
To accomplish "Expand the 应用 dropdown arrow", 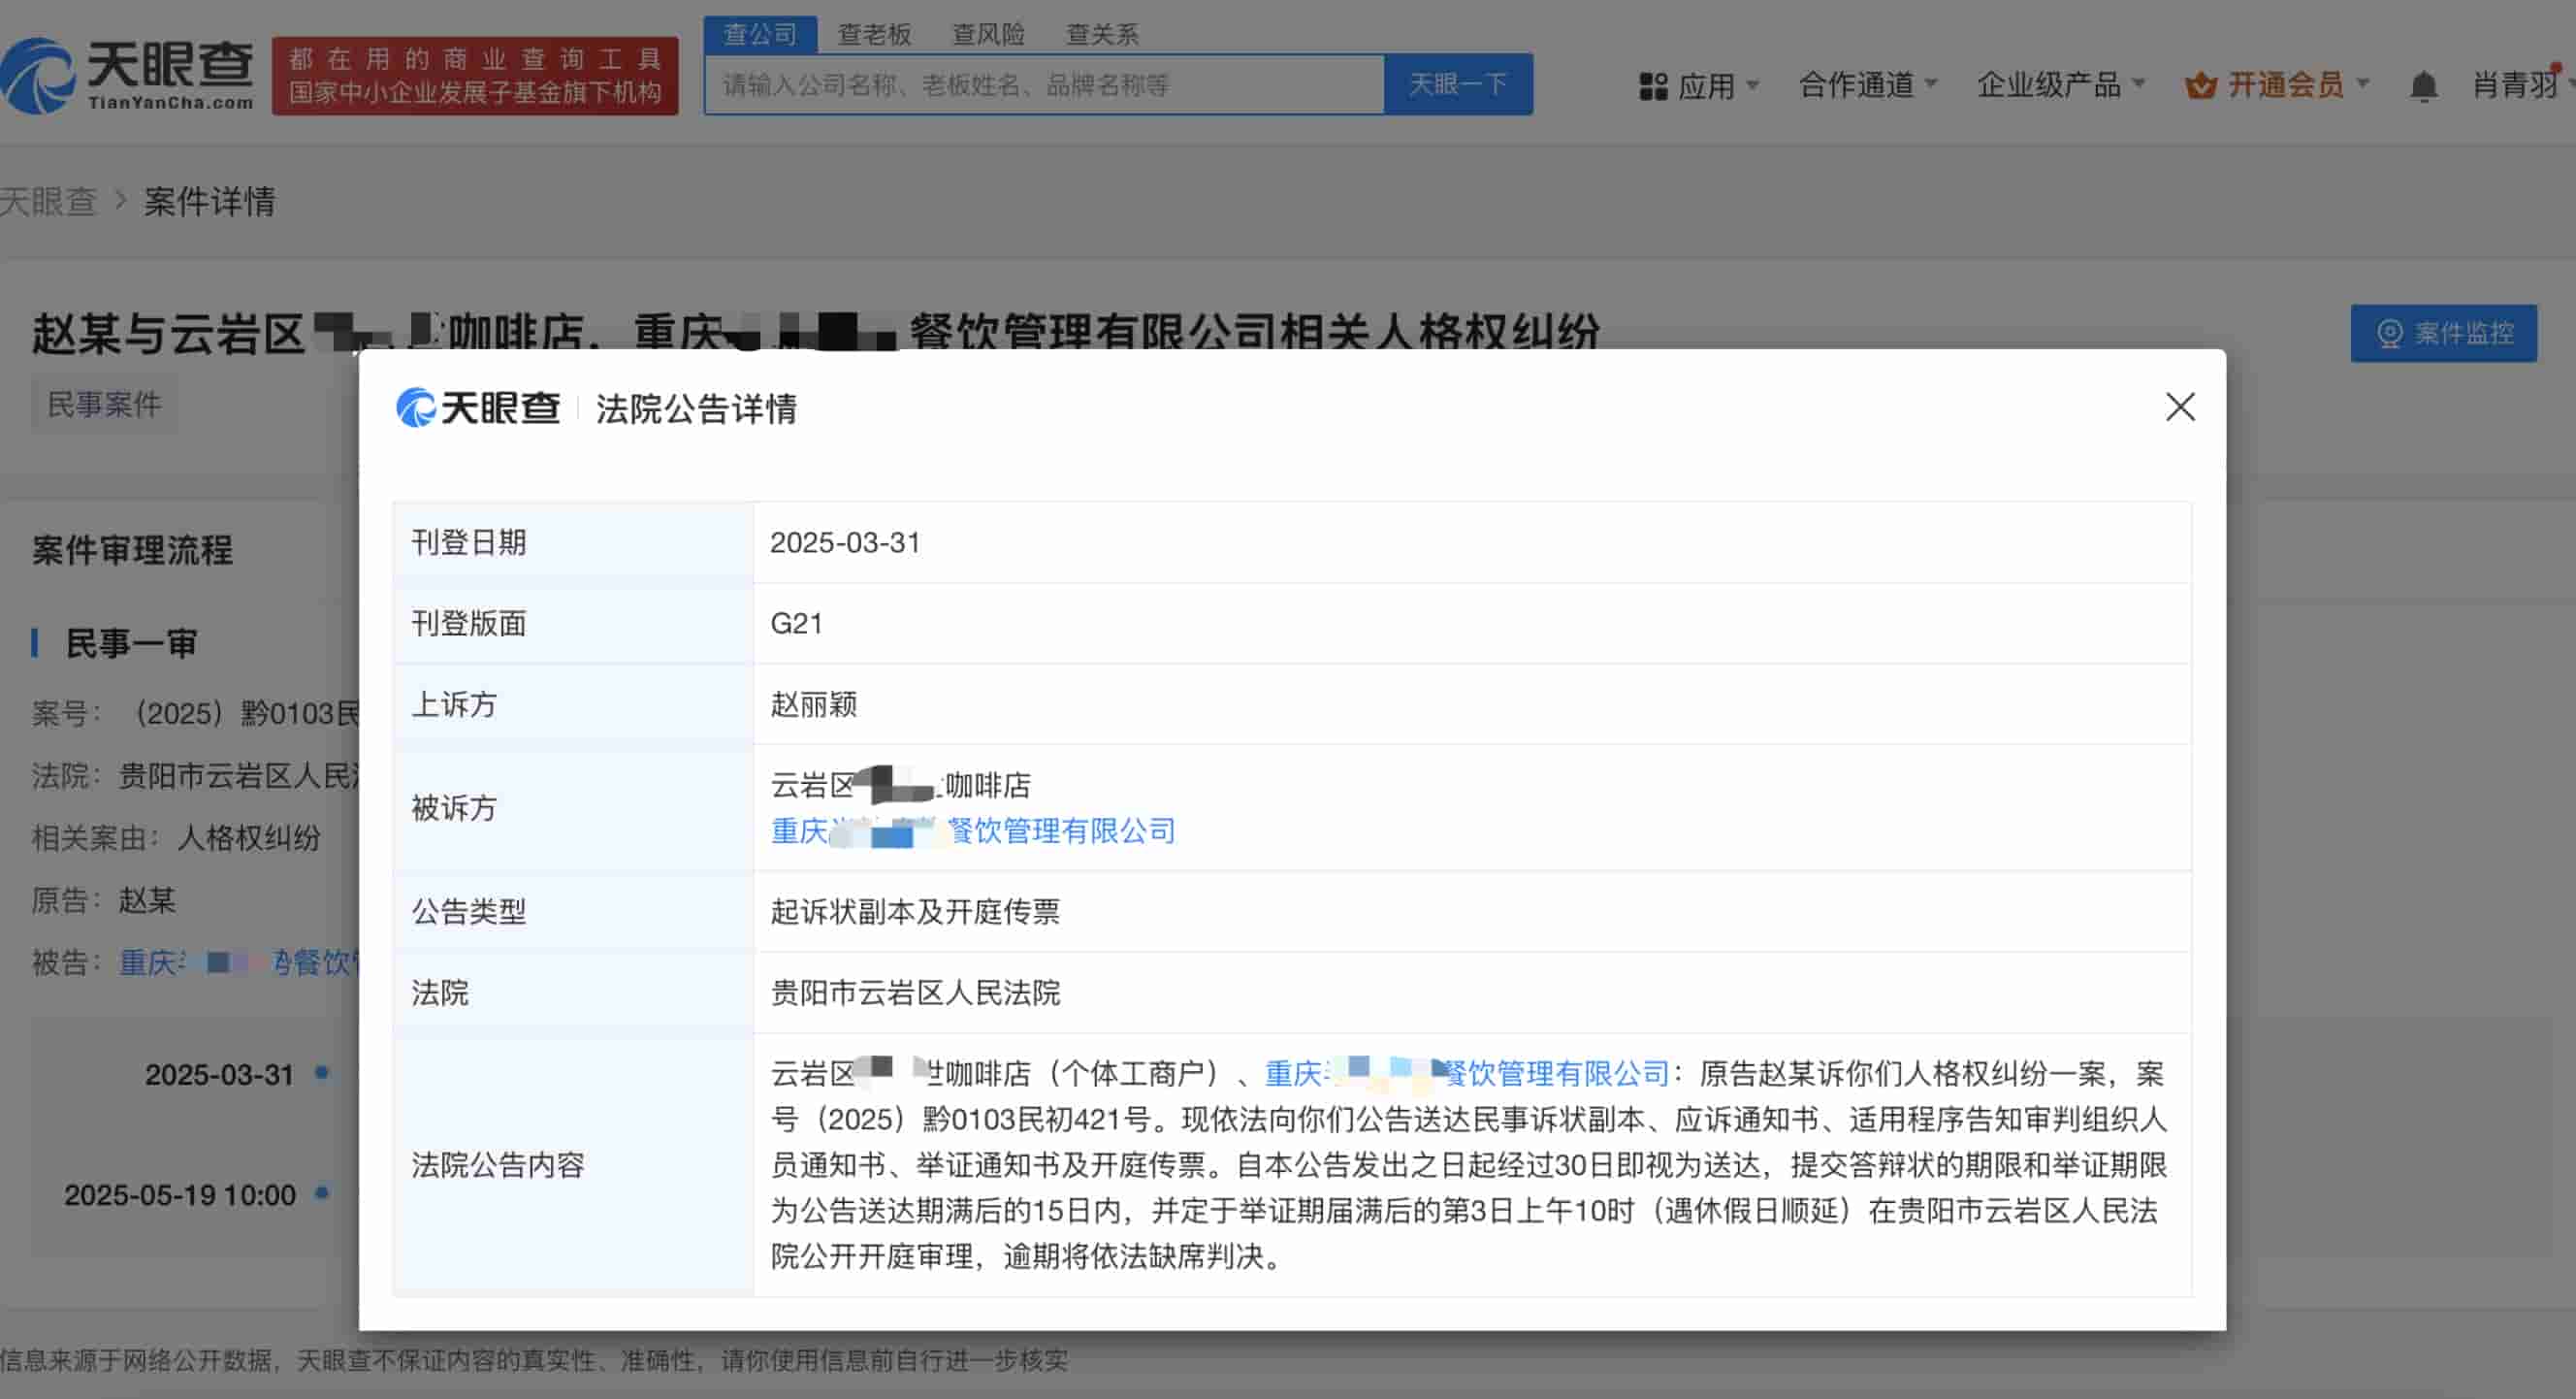I will click(x=1752, y=85).
